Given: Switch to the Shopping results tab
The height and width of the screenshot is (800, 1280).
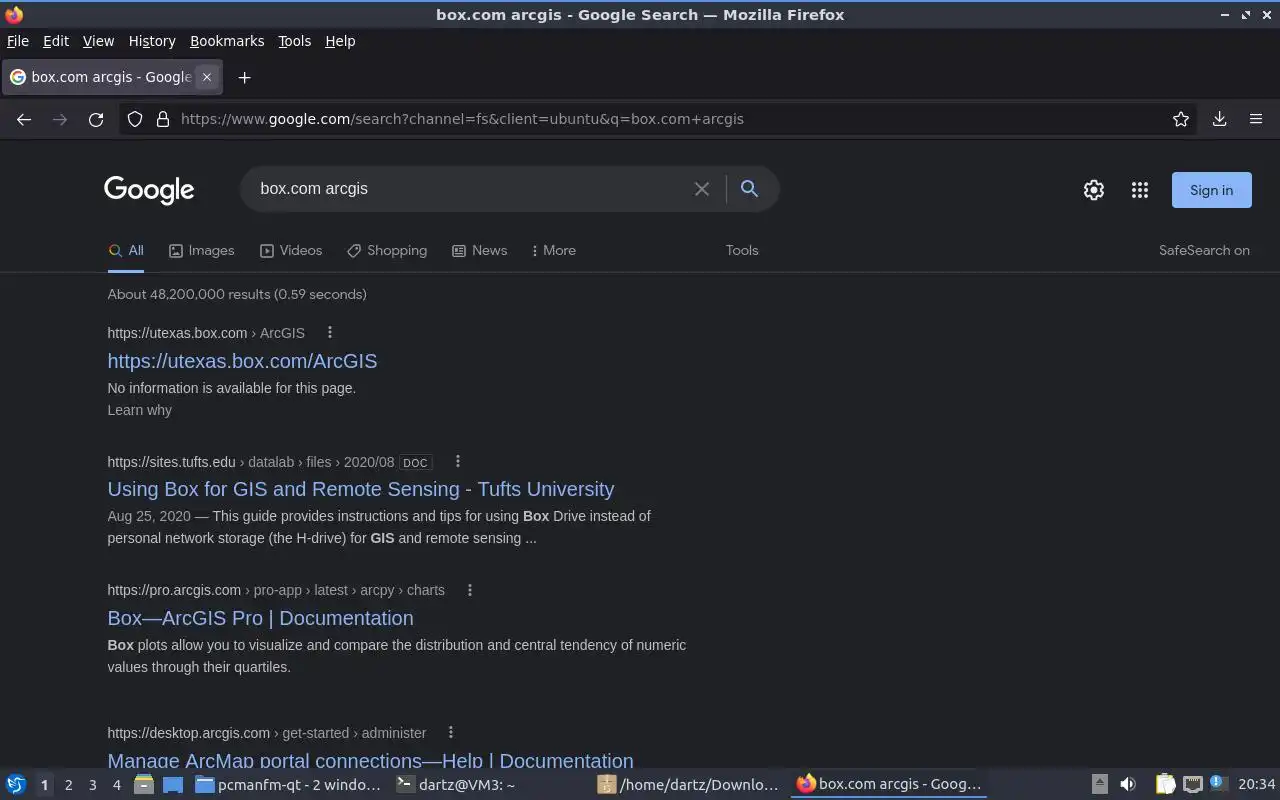Looking at the screenshot, I should click(387, 251).
